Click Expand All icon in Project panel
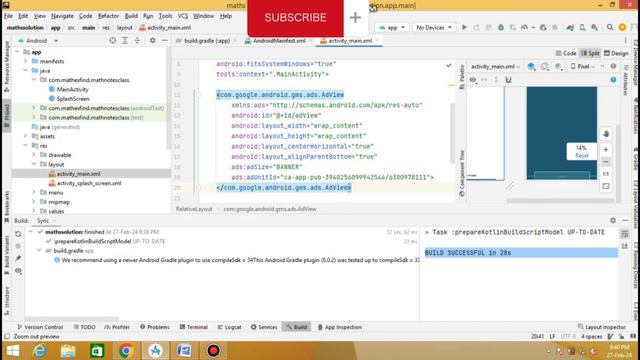 [x=125, y=40]
